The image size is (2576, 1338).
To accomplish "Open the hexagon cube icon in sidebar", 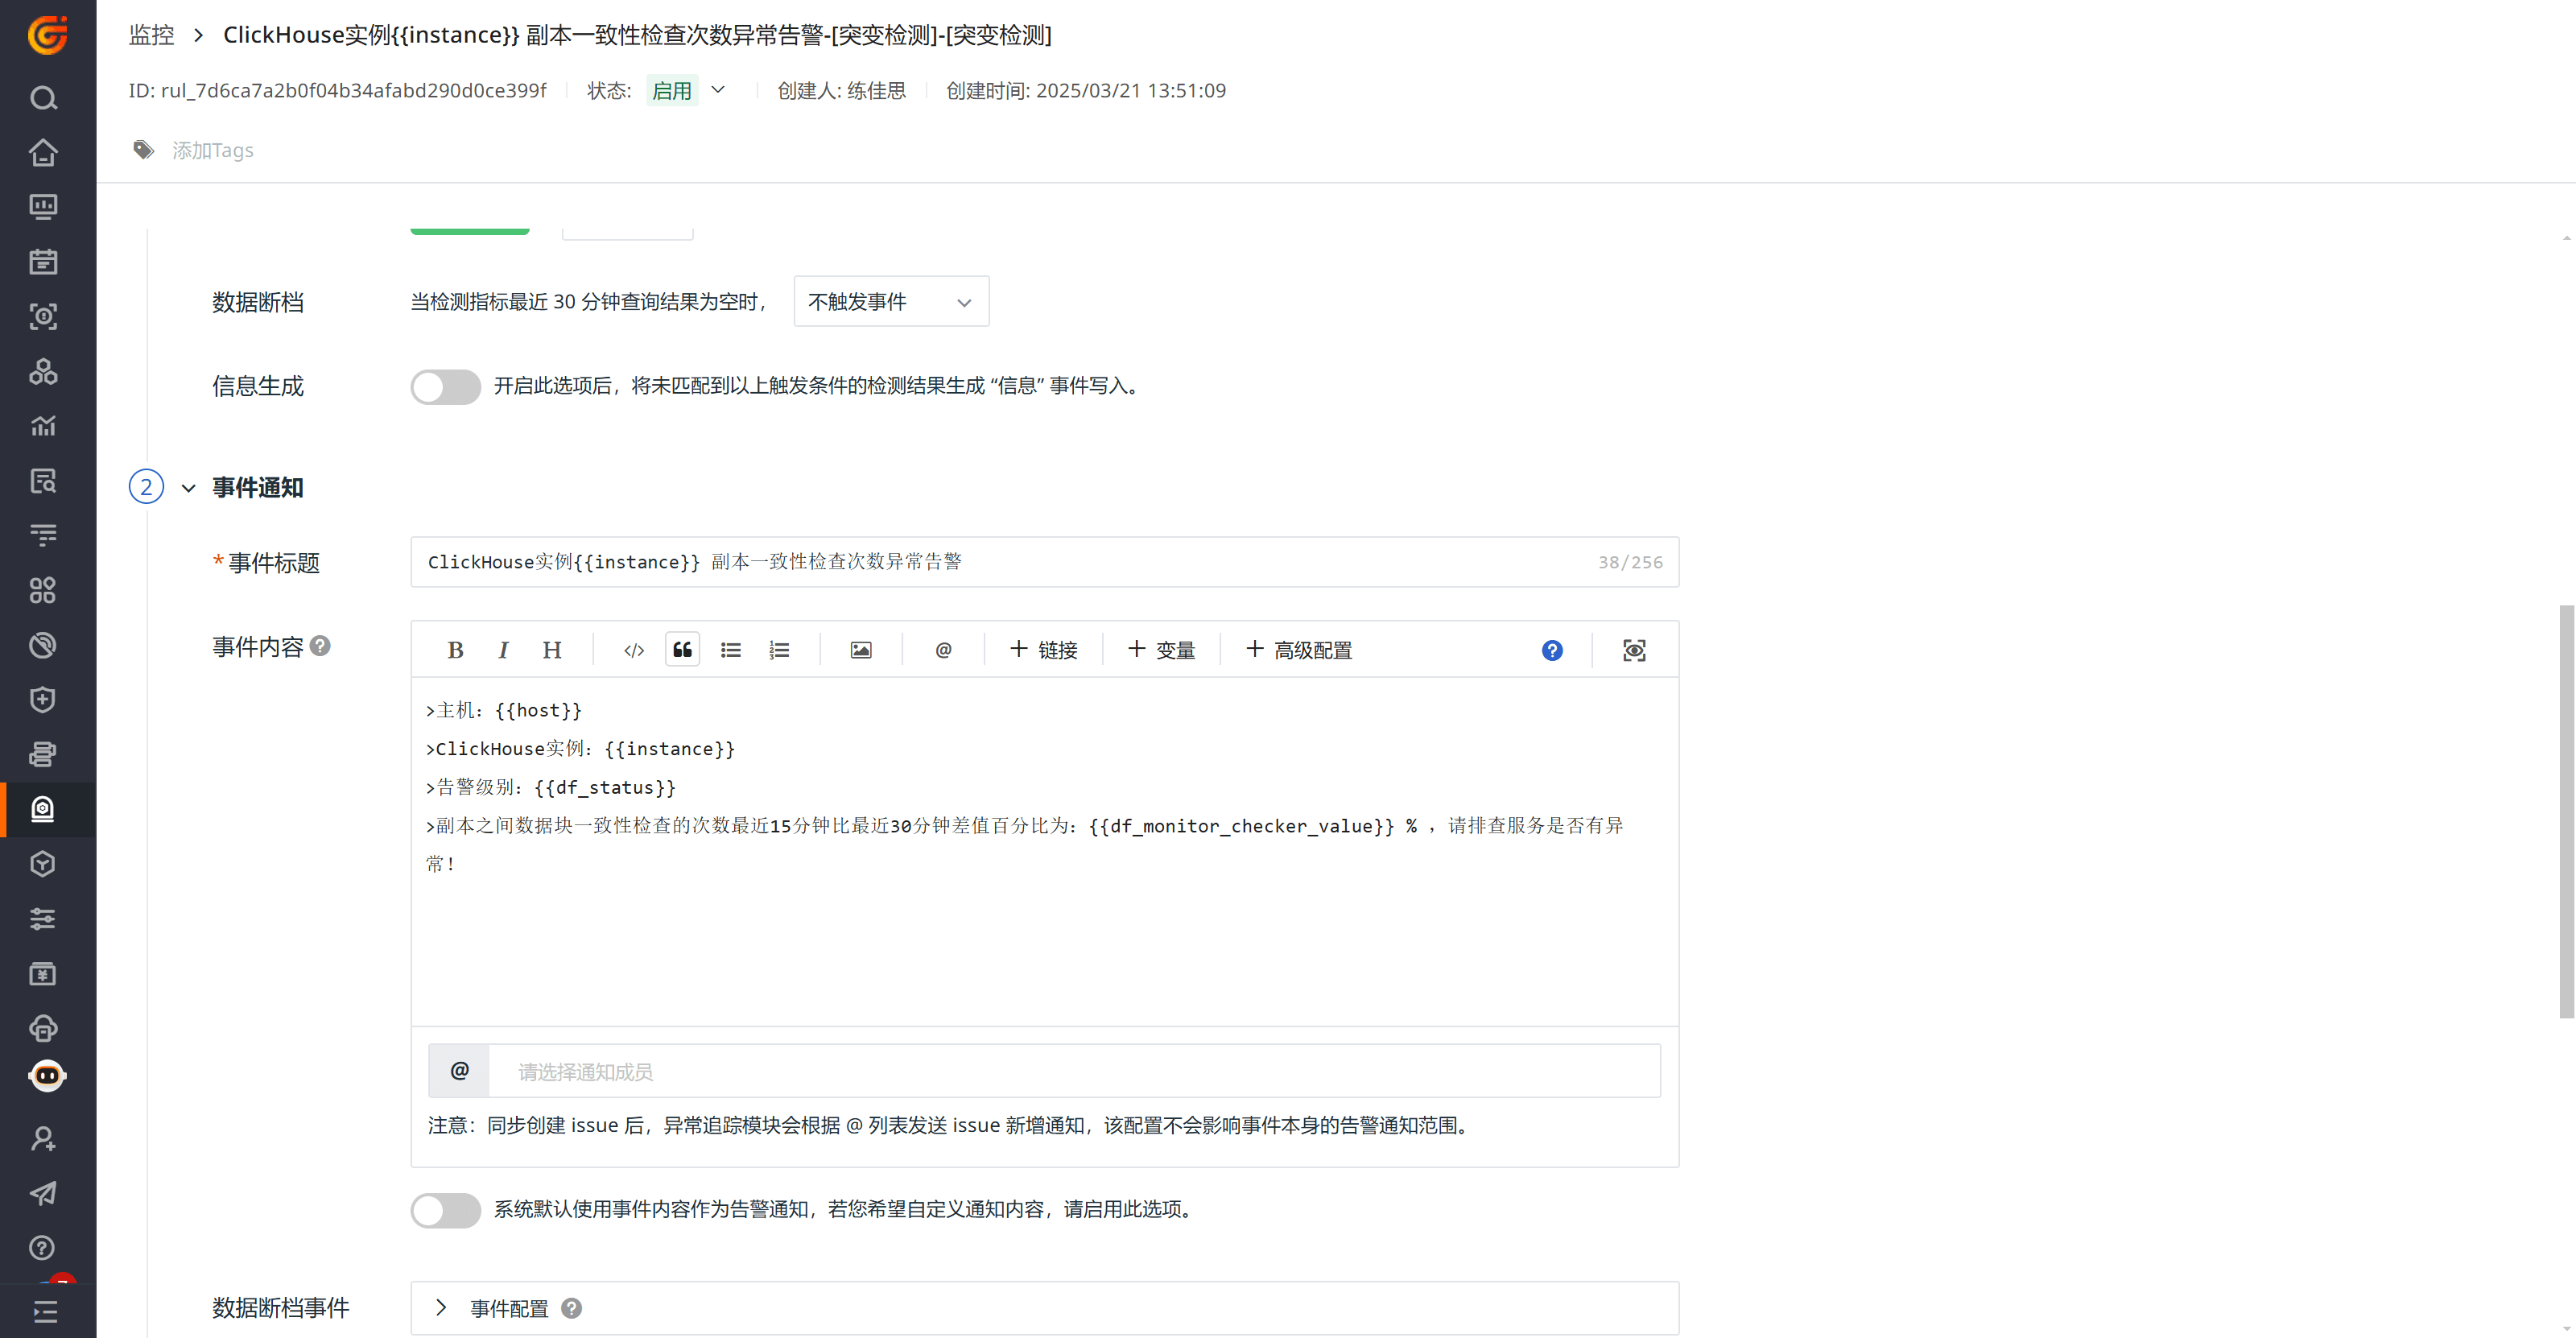I will point(43,864).
